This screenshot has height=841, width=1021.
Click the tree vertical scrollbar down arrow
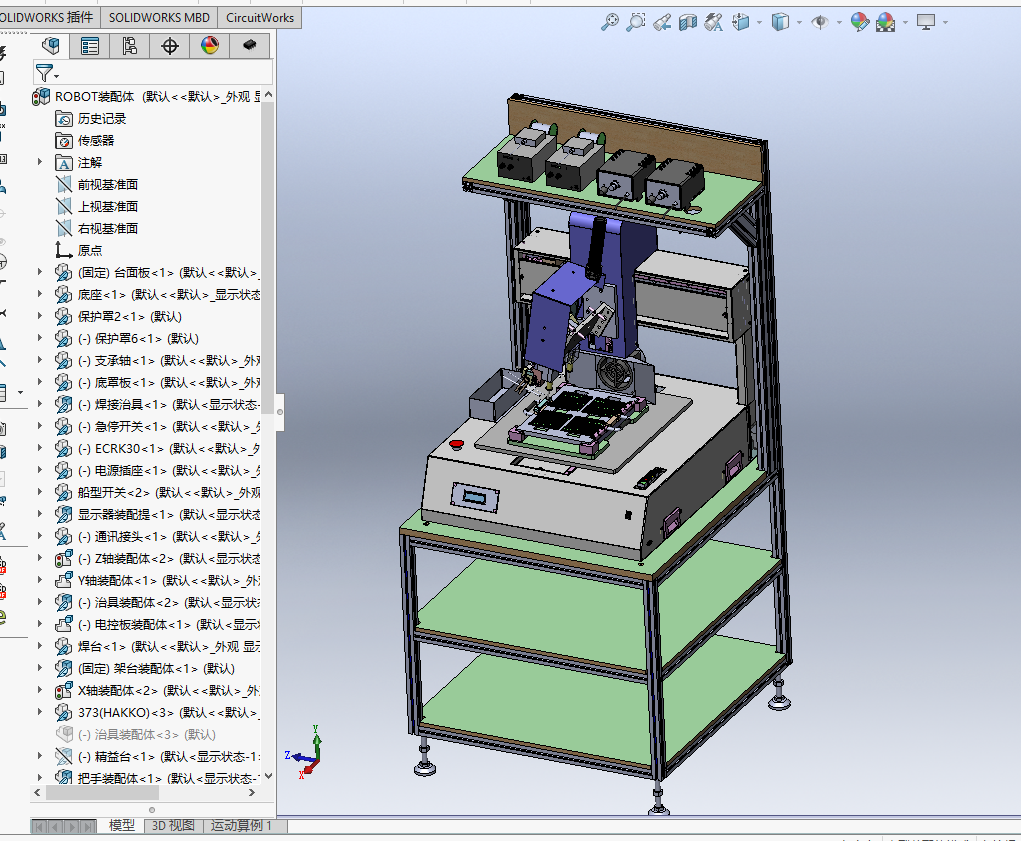268,777
